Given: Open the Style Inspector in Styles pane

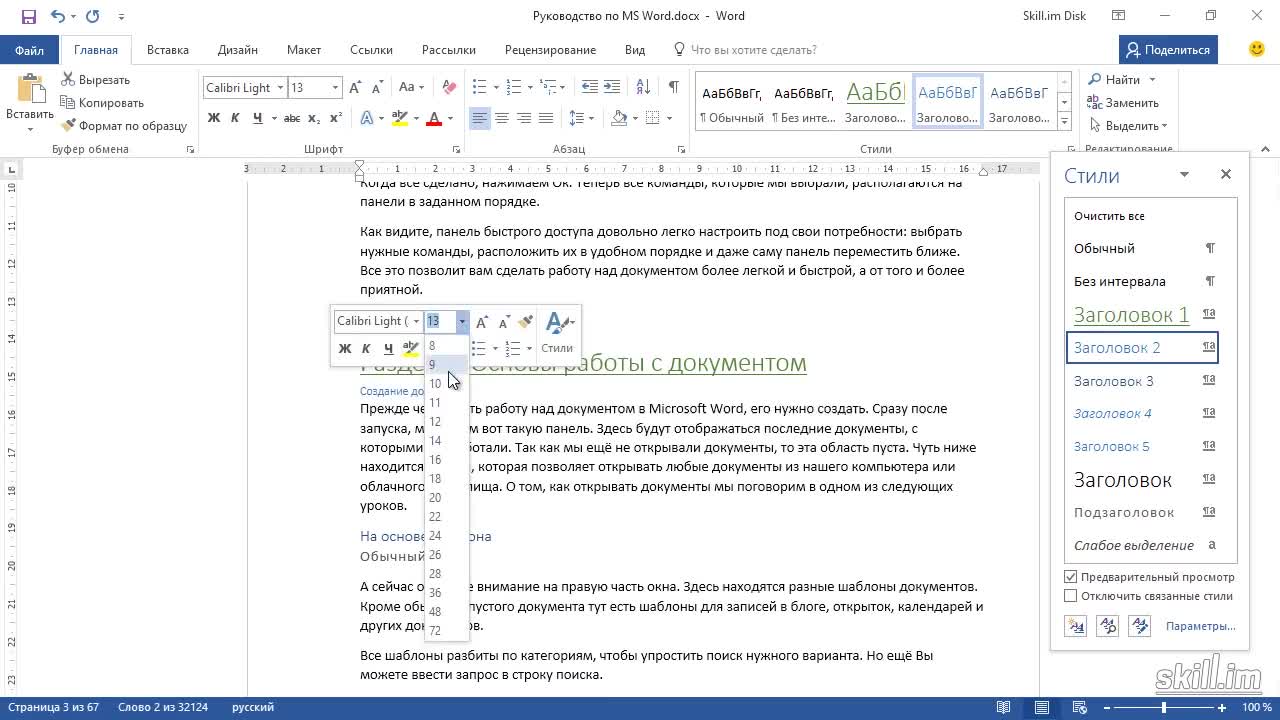Looking at the screenshot, I should click(1108, 626).
